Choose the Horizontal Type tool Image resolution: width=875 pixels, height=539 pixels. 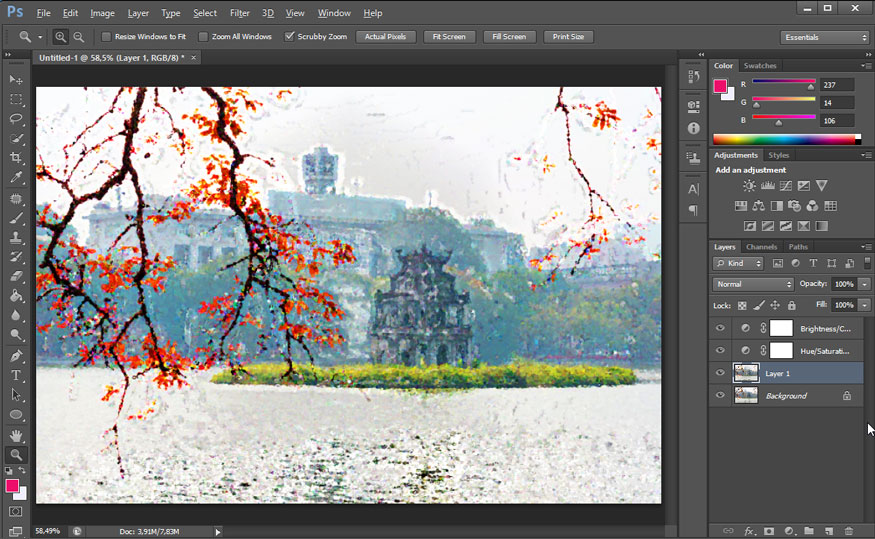(x=16, y=375)
